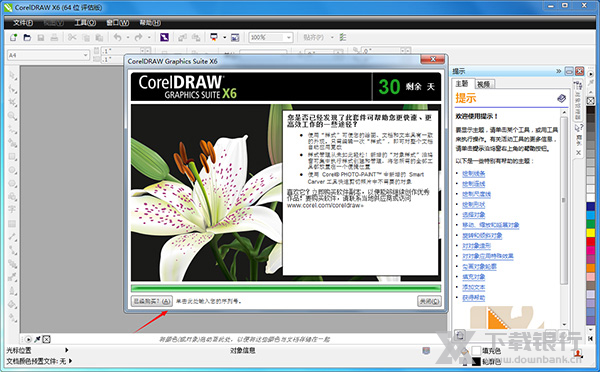Click the Import icon in toolbar
This screenshot has width=600, height=372.
[x=182, y=38]
